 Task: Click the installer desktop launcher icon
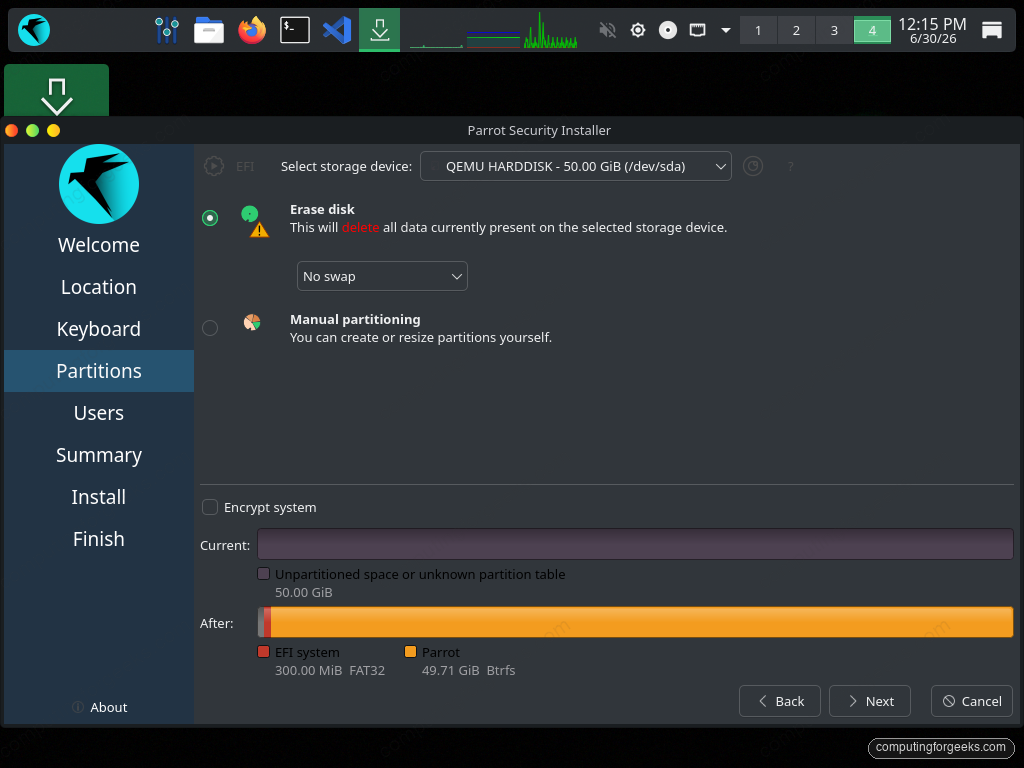click(57, 91)
